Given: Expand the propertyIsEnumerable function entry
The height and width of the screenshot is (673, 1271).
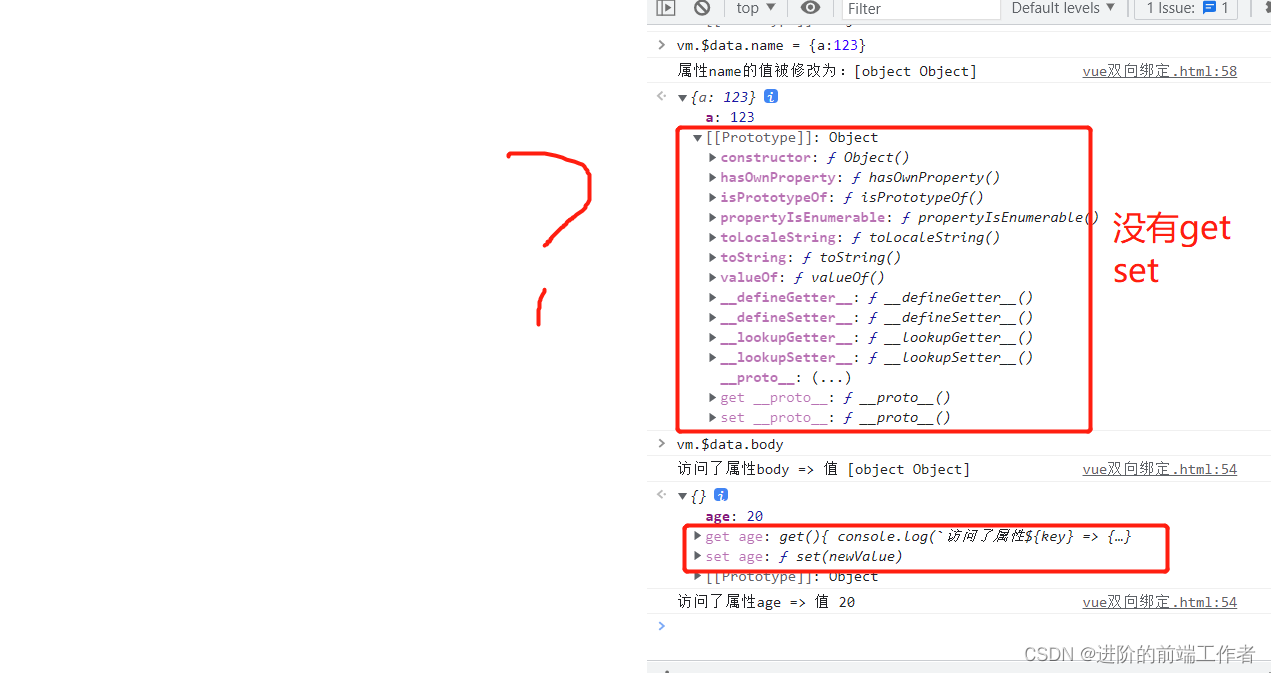Looking at the screenshot, I should coord(712,218).
